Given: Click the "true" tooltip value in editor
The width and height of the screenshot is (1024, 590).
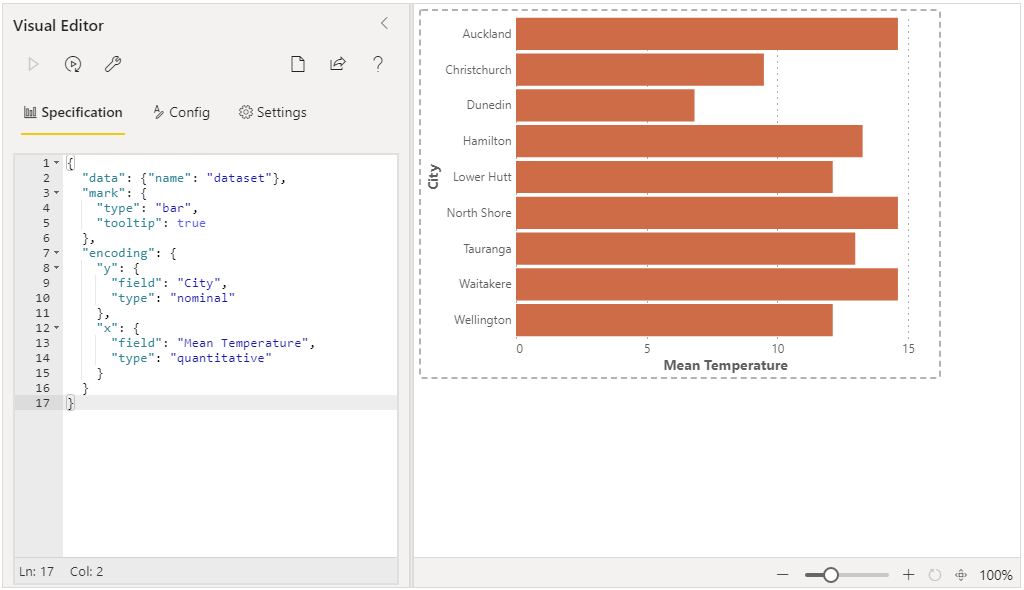Looking at the screenshot, I should tap(191, 223).
